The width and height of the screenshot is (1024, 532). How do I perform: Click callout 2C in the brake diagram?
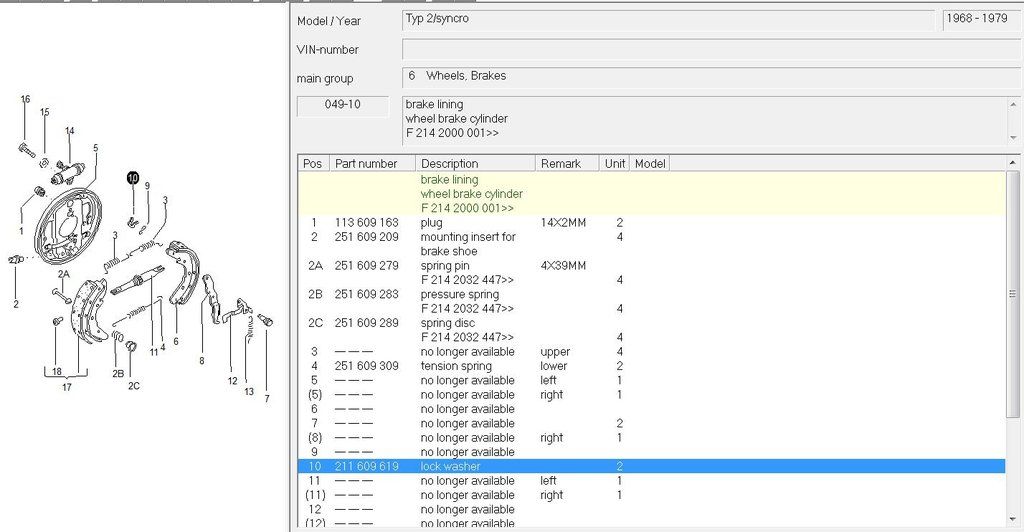click(x=133, y=386)
